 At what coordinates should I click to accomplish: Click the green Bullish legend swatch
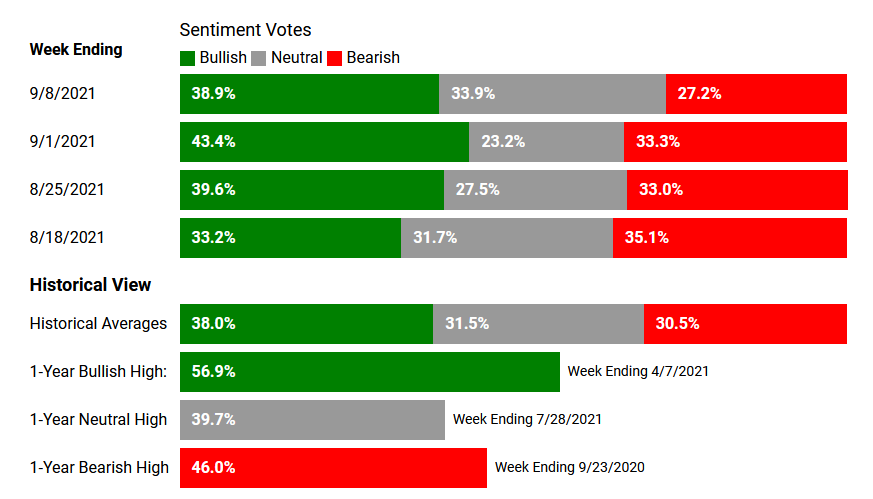tap(187, 58)
